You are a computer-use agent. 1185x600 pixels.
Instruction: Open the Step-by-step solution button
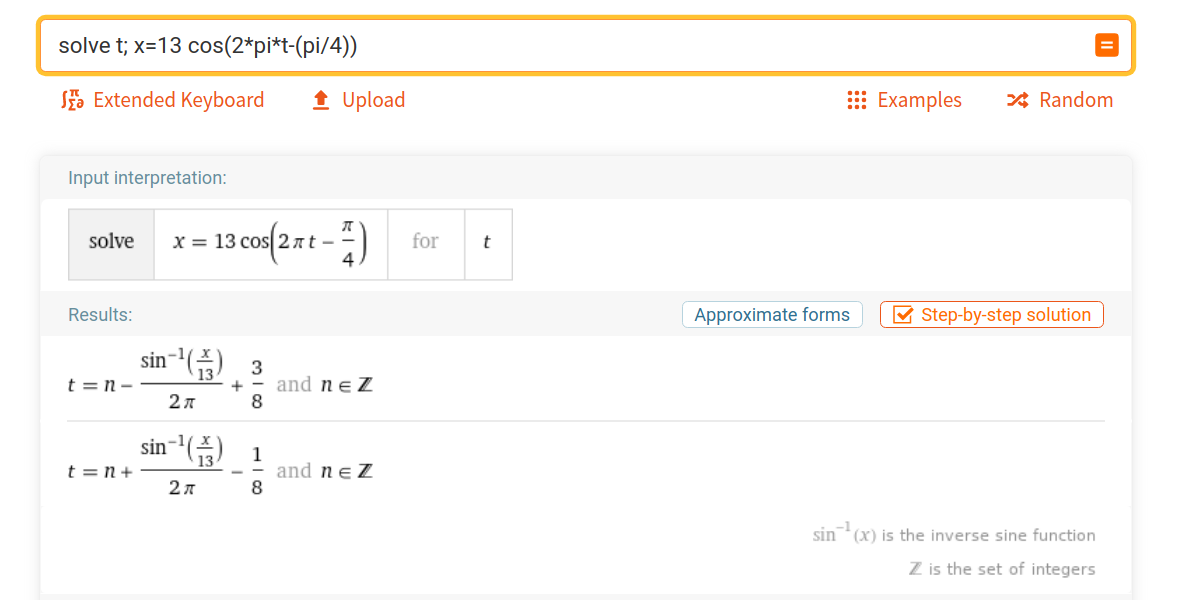click(x=992, y=315)
